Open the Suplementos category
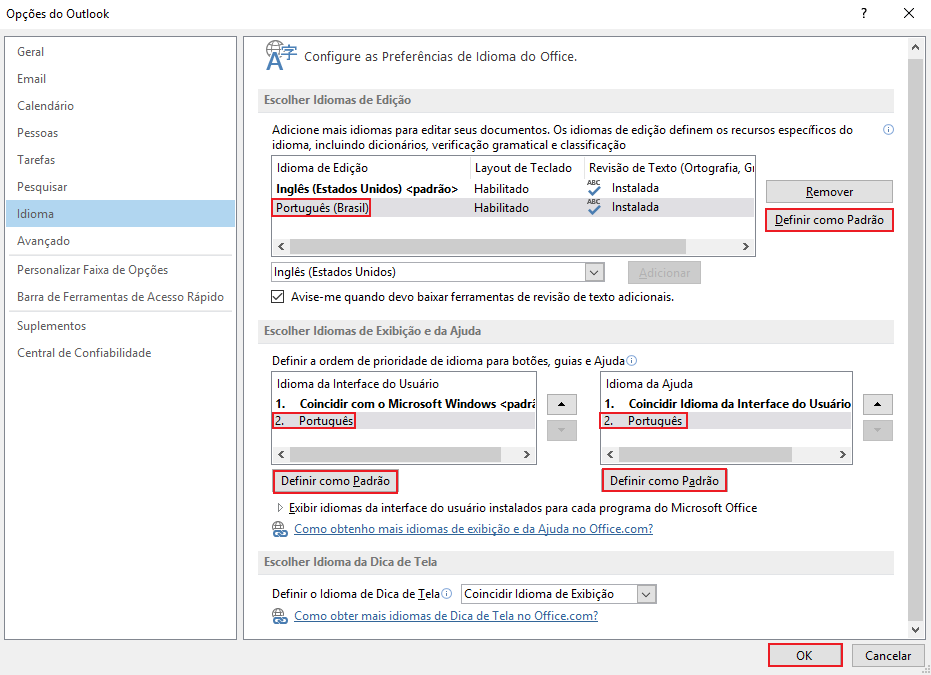 tap(121, 325)
